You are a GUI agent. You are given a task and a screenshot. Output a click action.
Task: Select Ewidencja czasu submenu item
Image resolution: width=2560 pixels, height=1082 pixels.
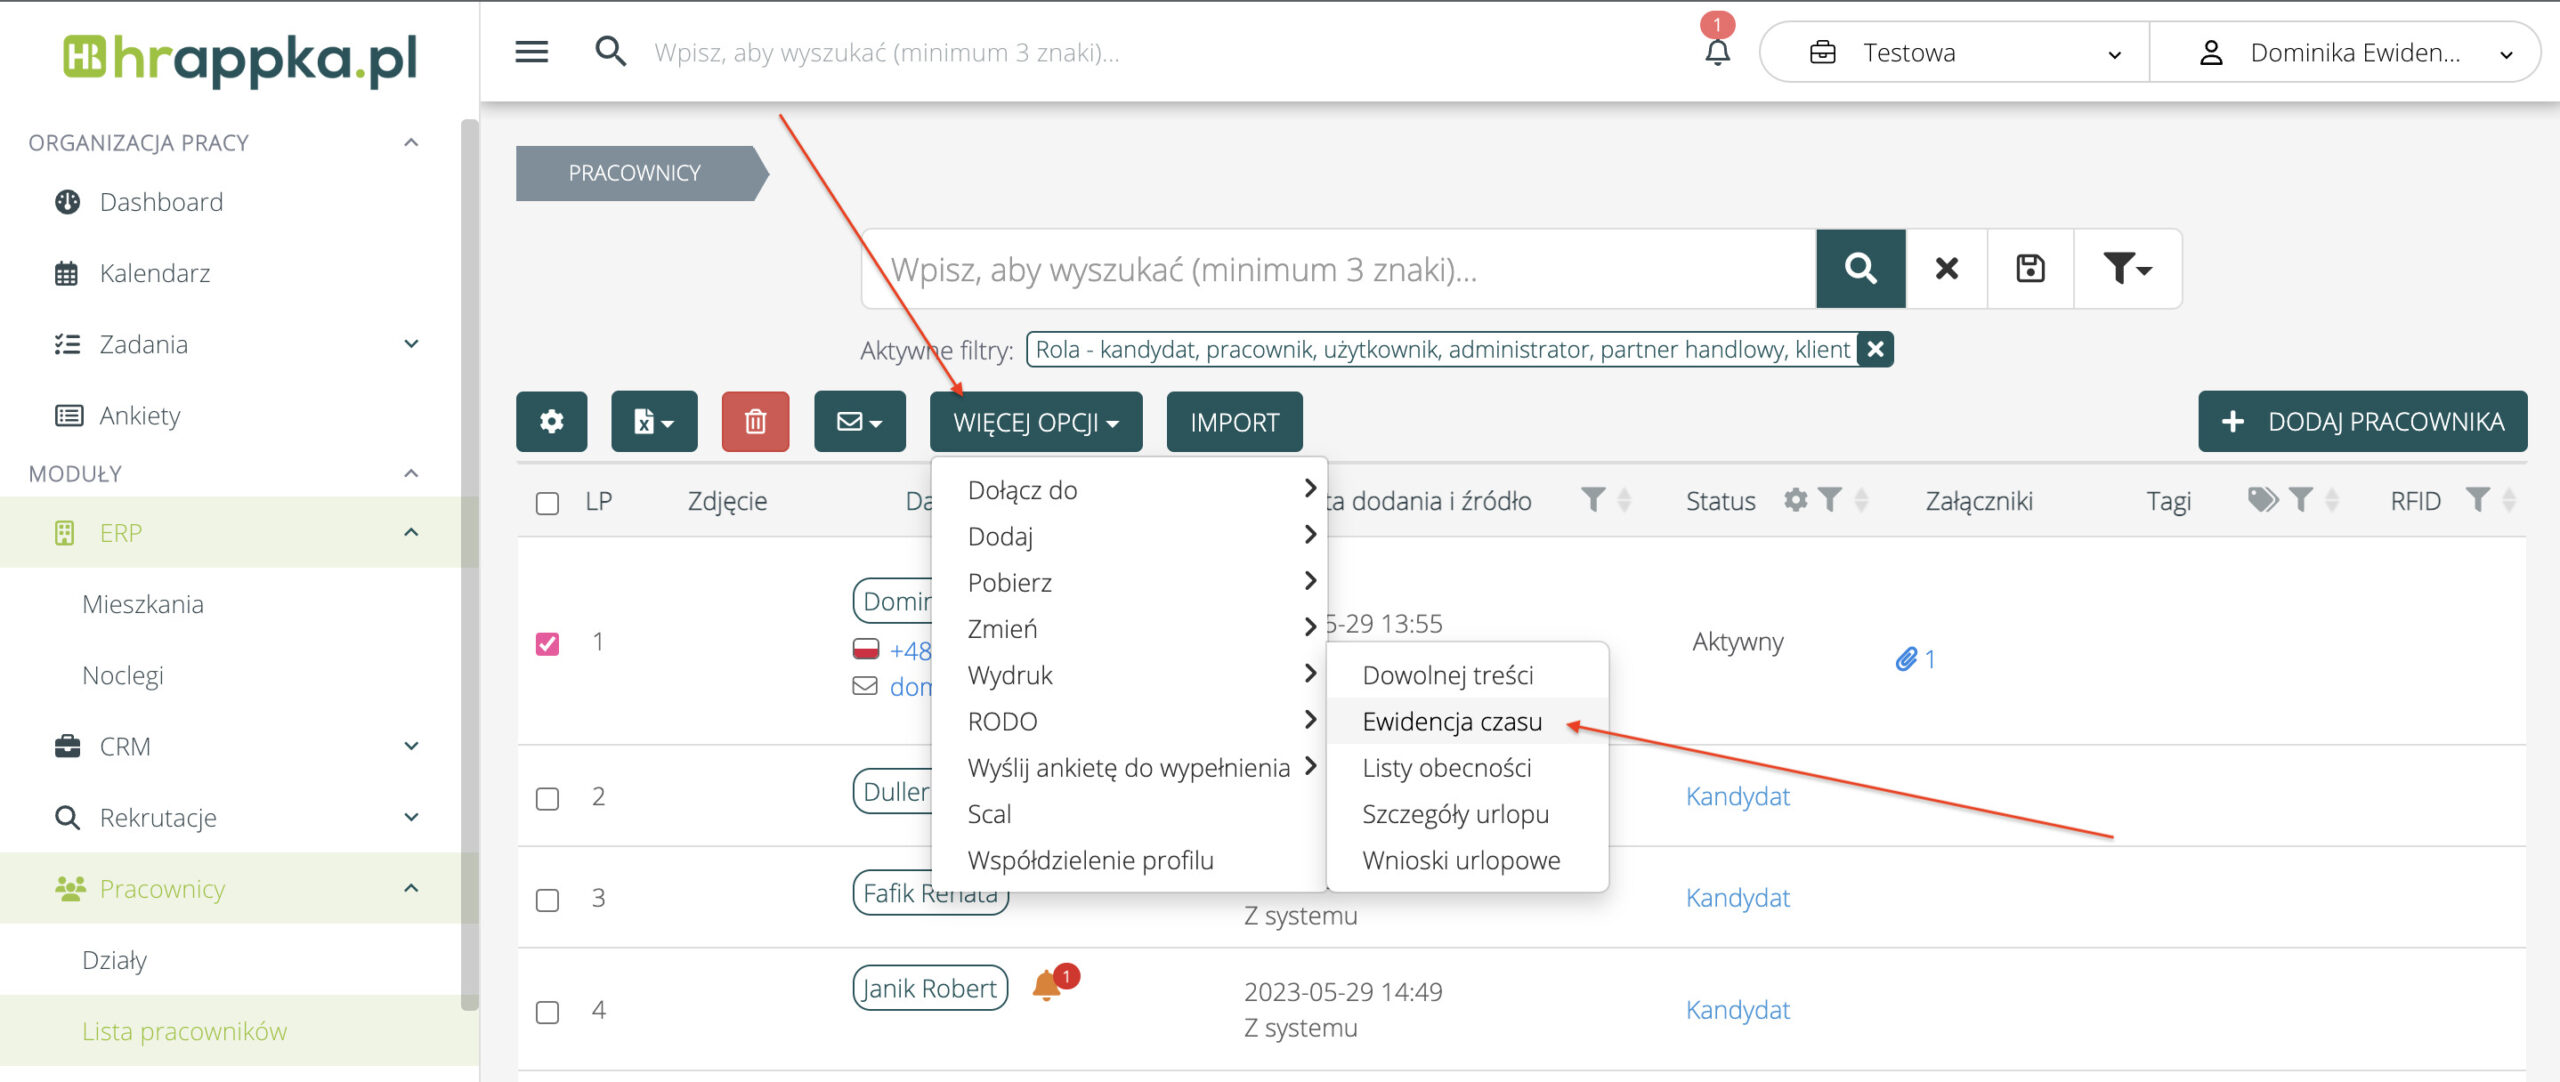pyautogui.click(x=1452, y=721)
